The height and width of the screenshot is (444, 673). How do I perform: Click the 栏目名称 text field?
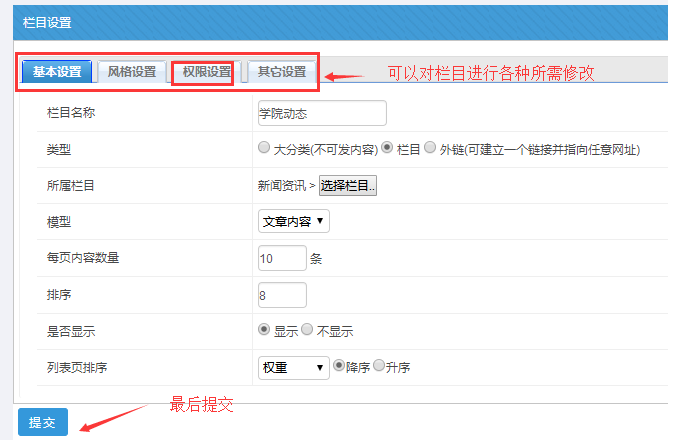coord(322,113)
